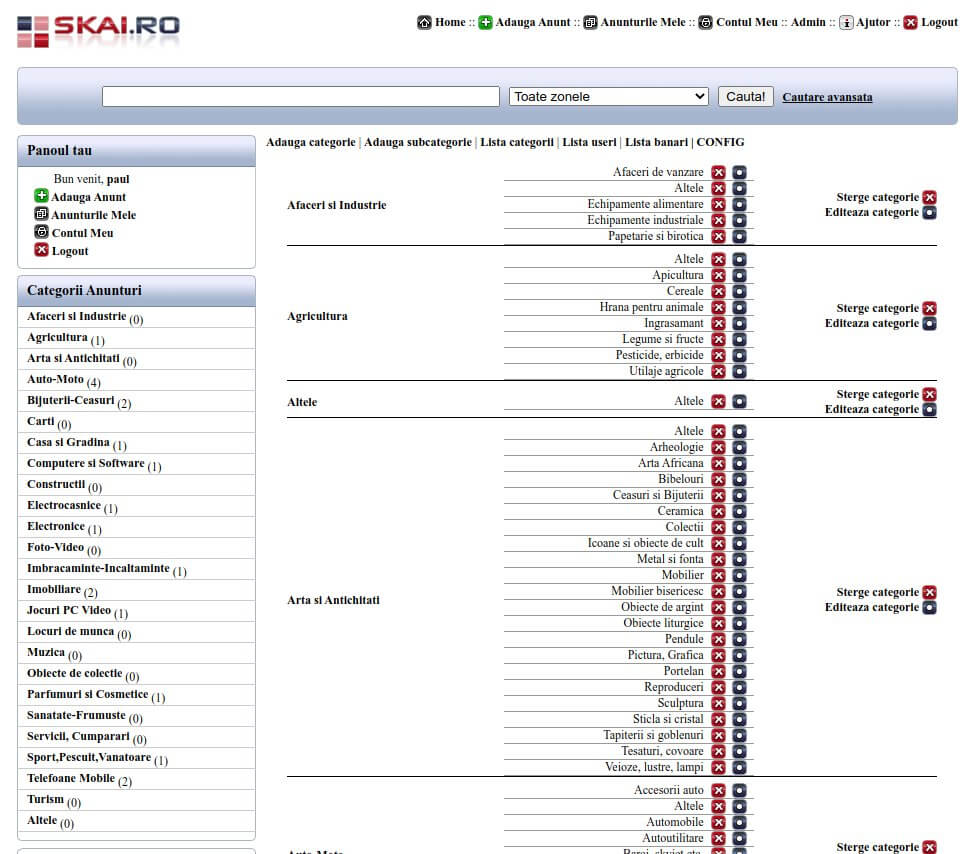Open Locuri de munca category in sidebar
Screen dimensions: 979x854
[x=71, y=631]
